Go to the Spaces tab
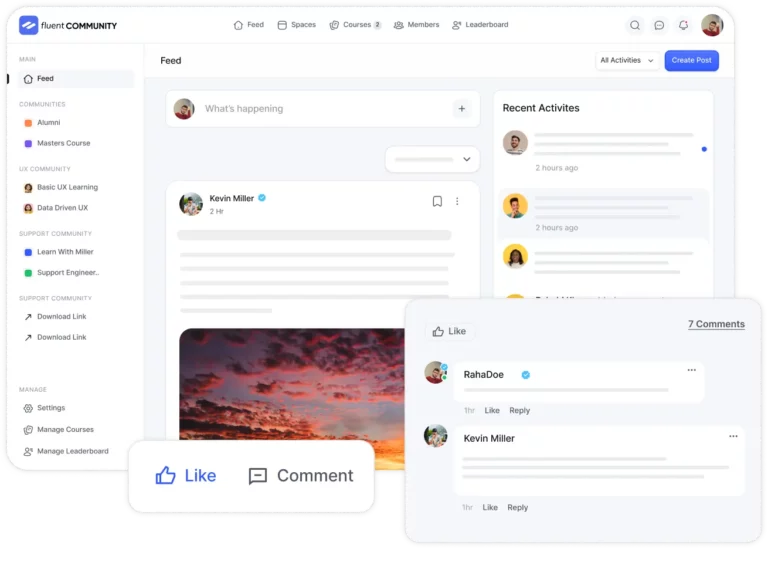 [296, 25]
